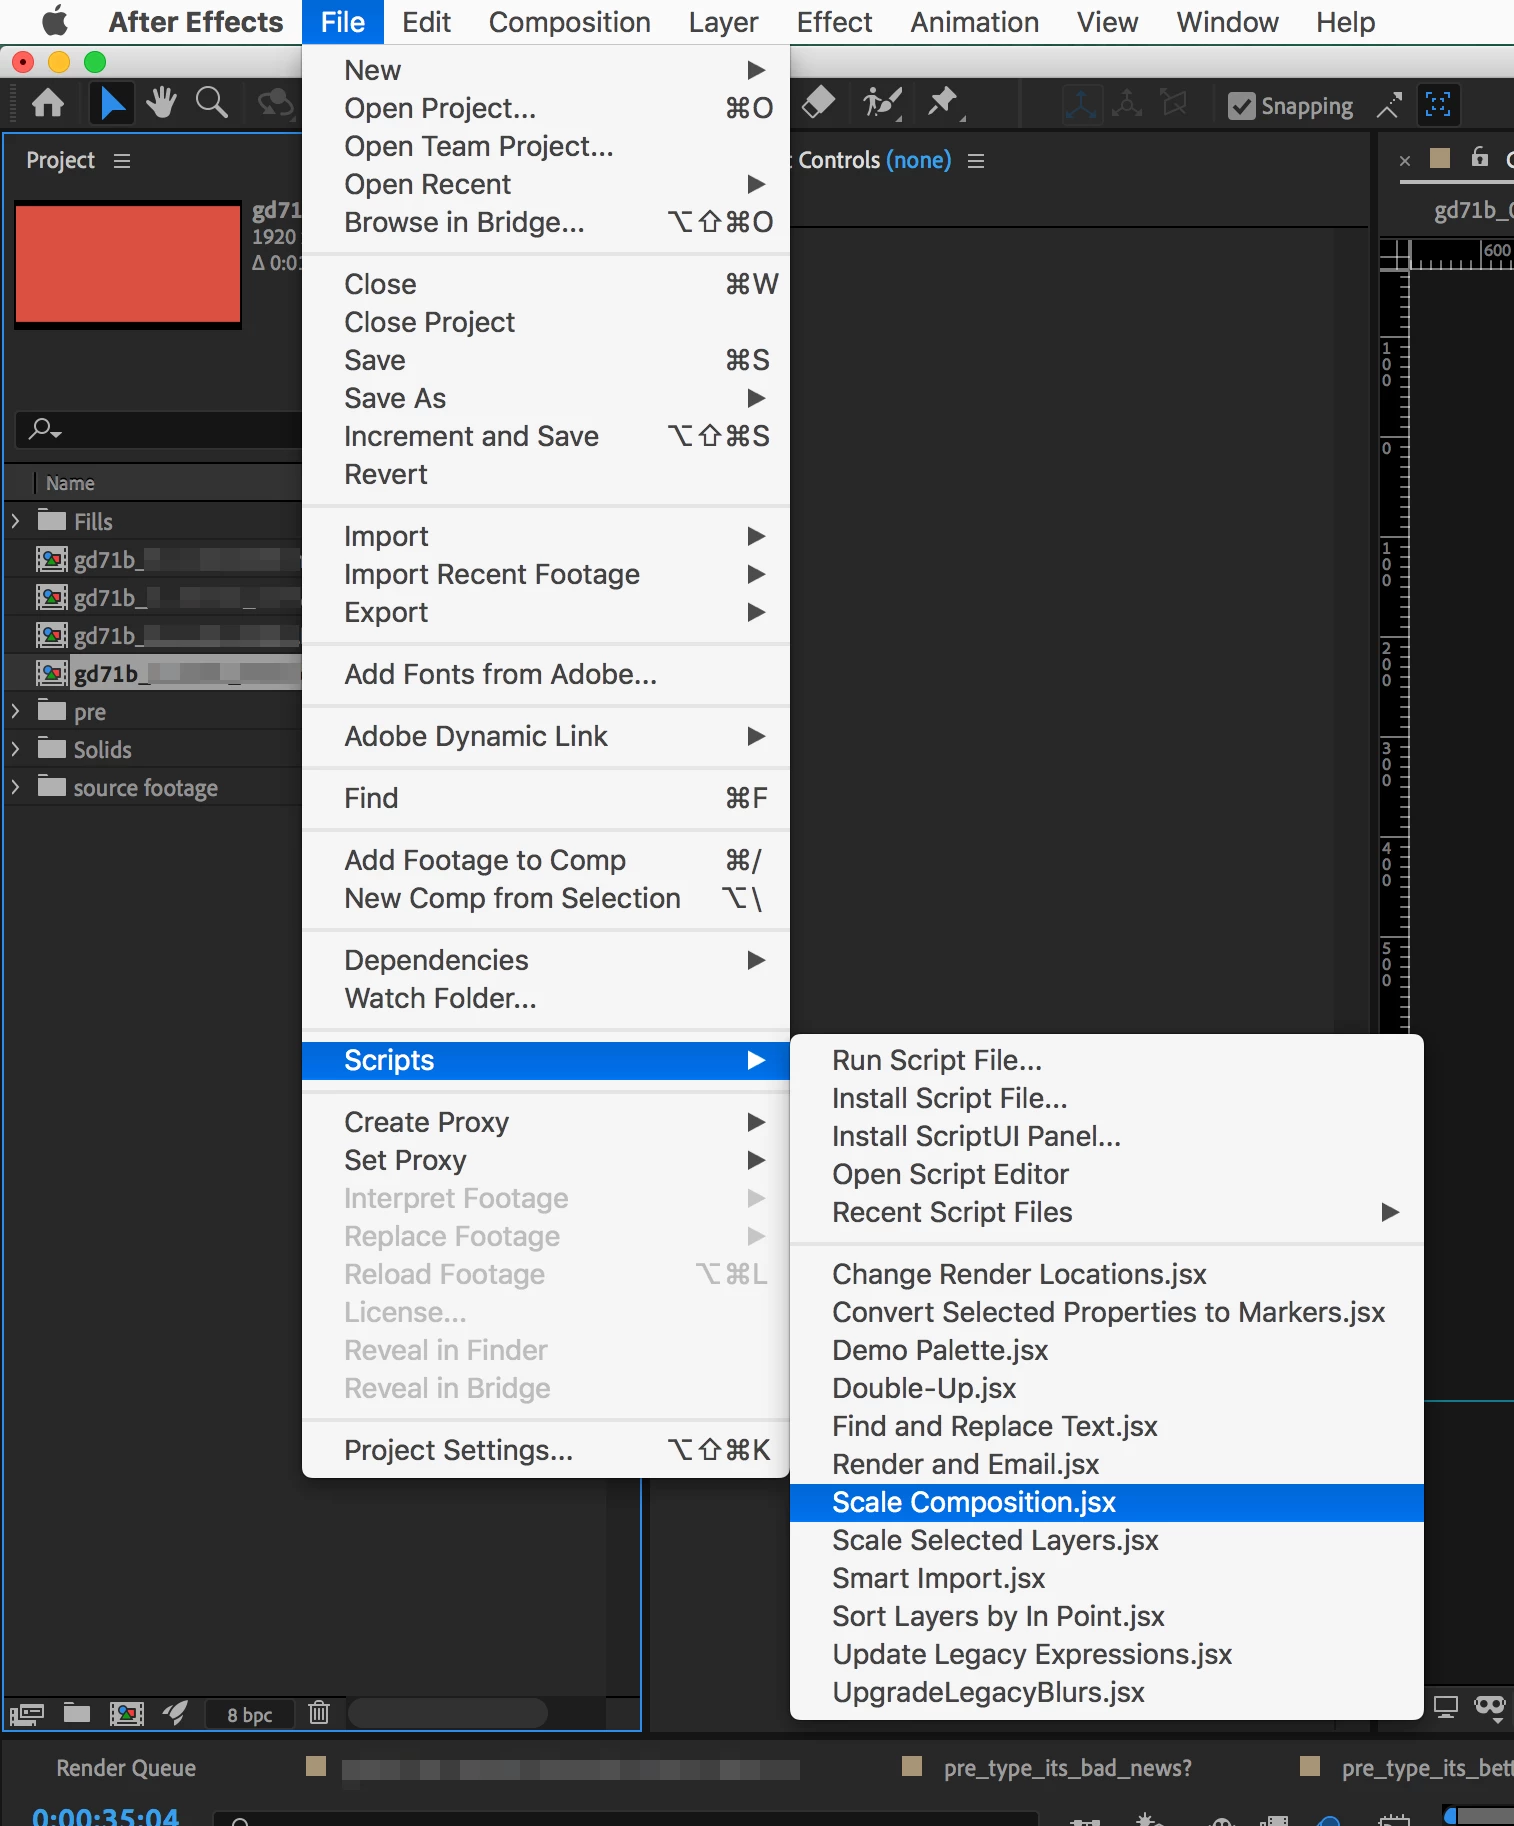The height and width of the screenshot is (1826, 1514).
Task: Expand the Fills folder
Action: click(x=15, y=521)
